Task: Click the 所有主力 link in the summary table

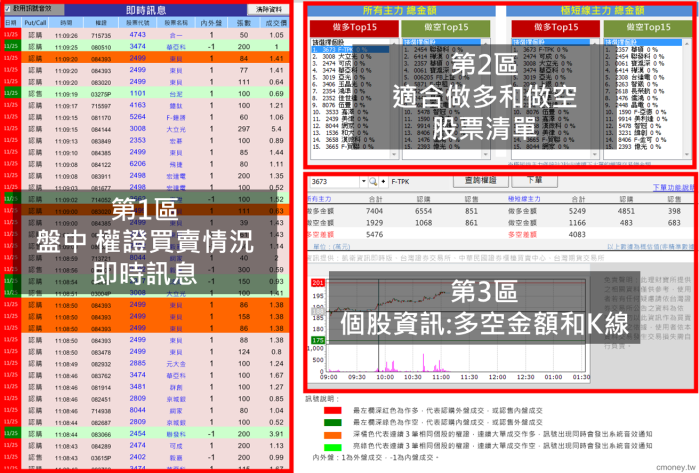Action: (x=319, y=199)
